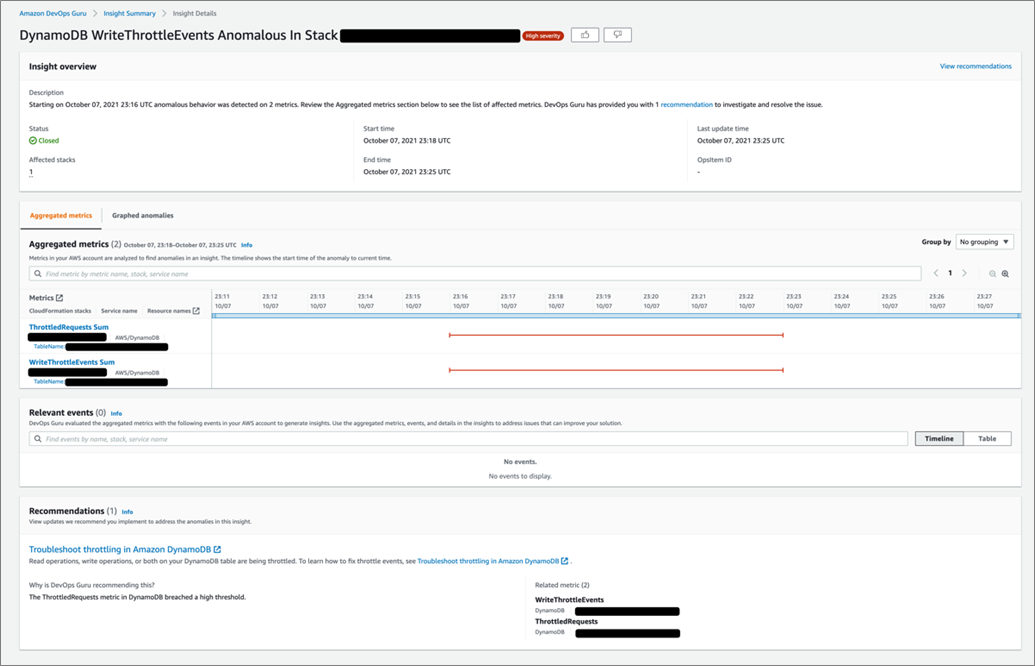The image size is (1035, 666).
Task: Click the timeline range slider bar
Action: click(617, 316)
